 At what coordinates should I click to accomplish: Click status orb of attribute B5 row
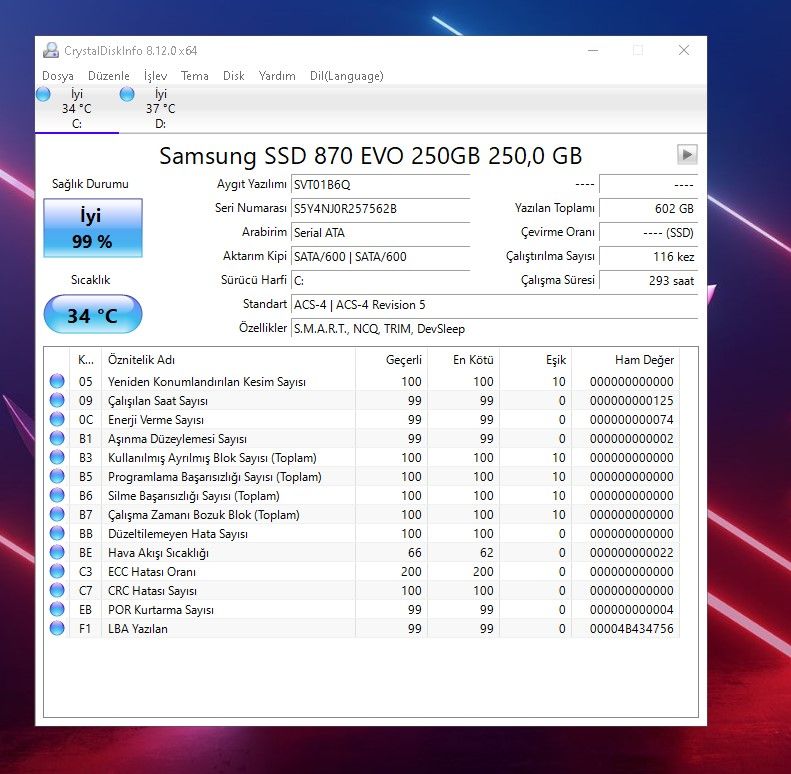57,476
